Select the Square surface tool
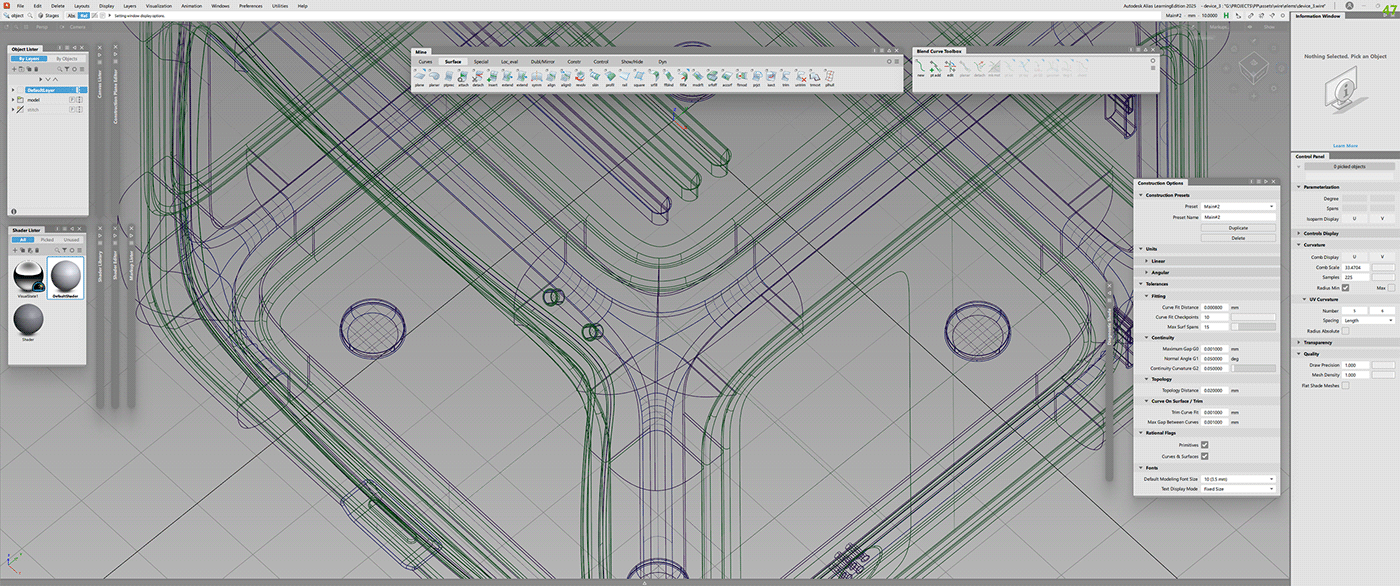Screen dimensions: 1400x586 tap(639, 74)
